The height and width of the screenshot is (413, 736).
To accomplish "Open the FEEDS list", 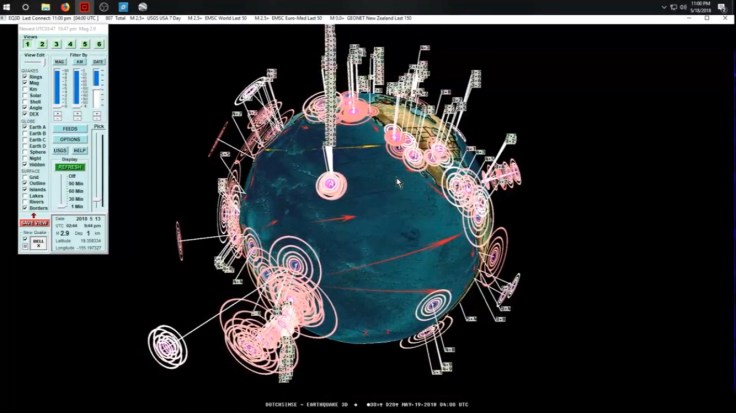I will 70,129.
